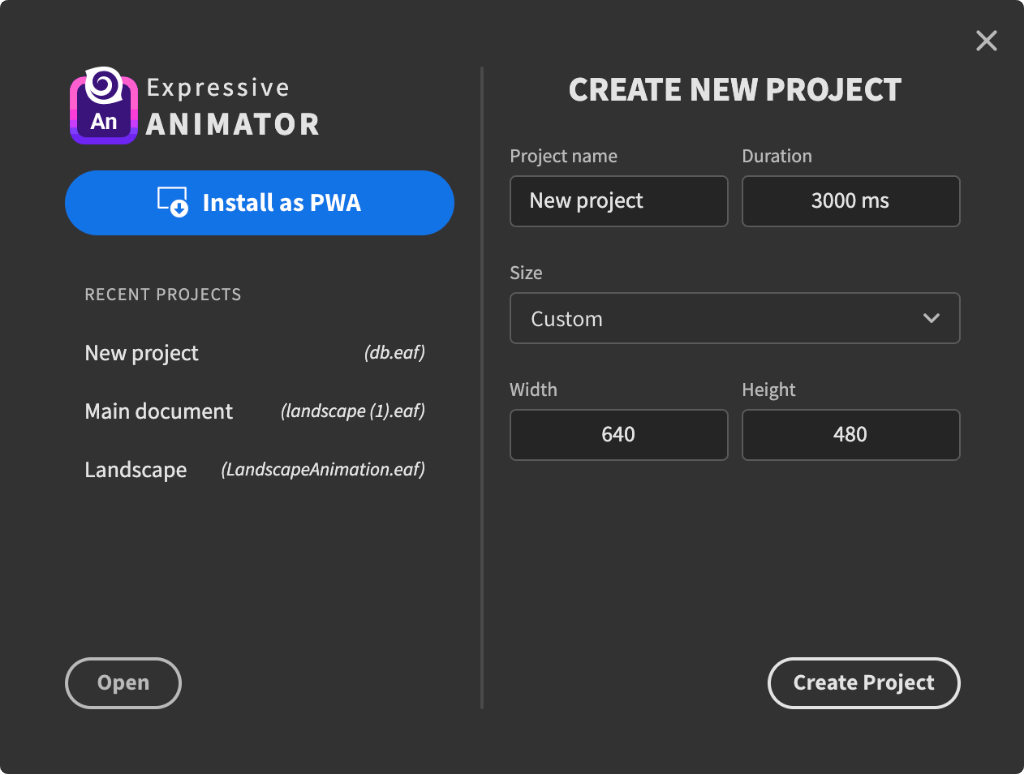This screenshot has width=1024, height=775.
Task: Open the Main document recent project
Action: tap(255, 411)
